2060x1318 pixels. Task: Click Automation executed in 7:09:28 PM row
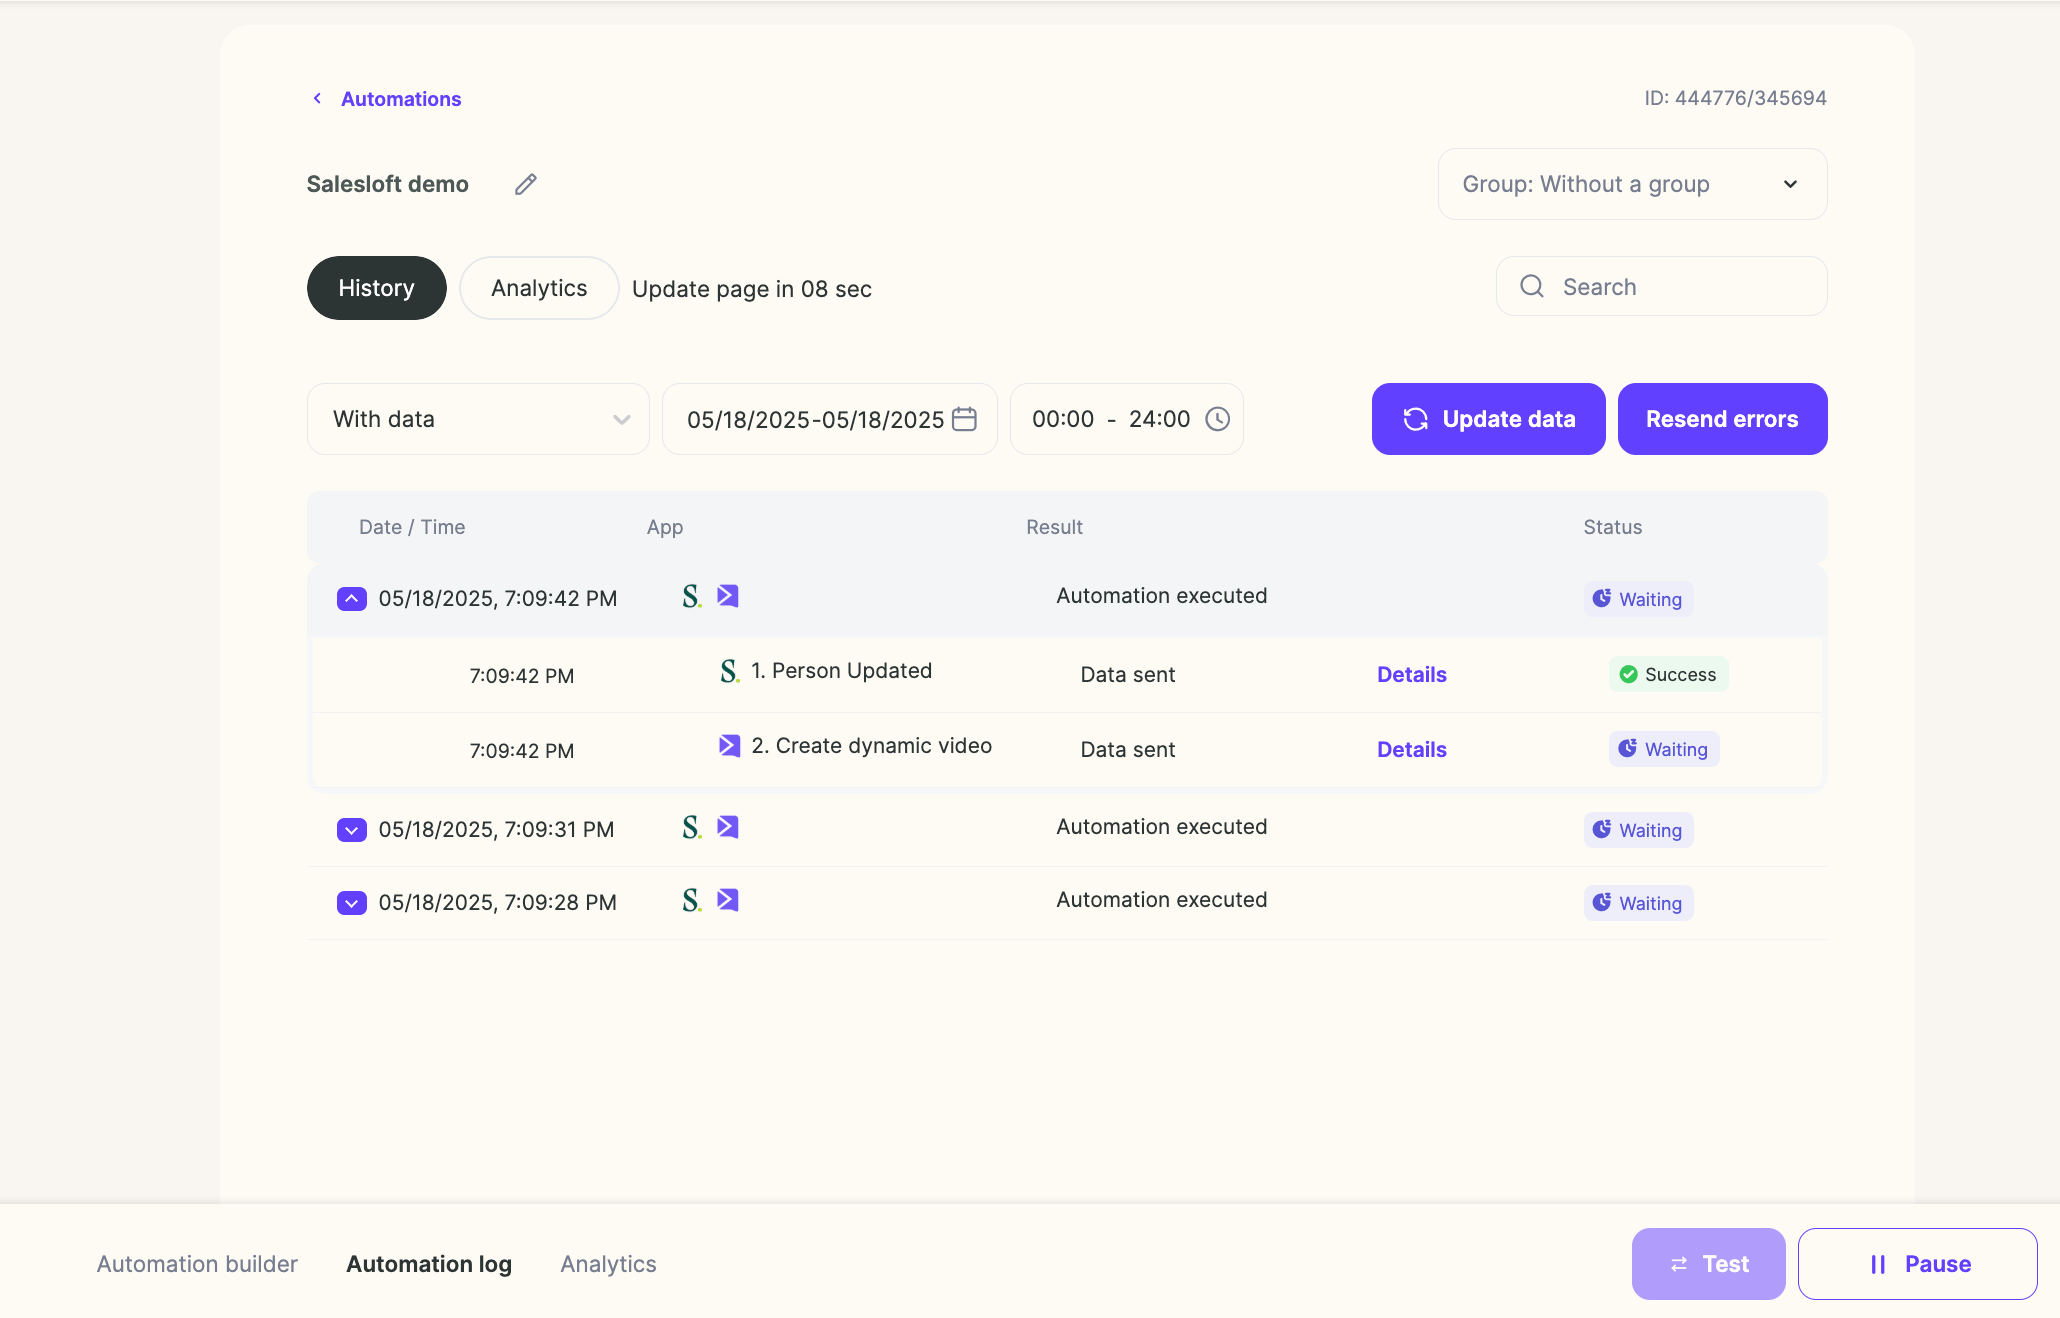click(1162, 900)
